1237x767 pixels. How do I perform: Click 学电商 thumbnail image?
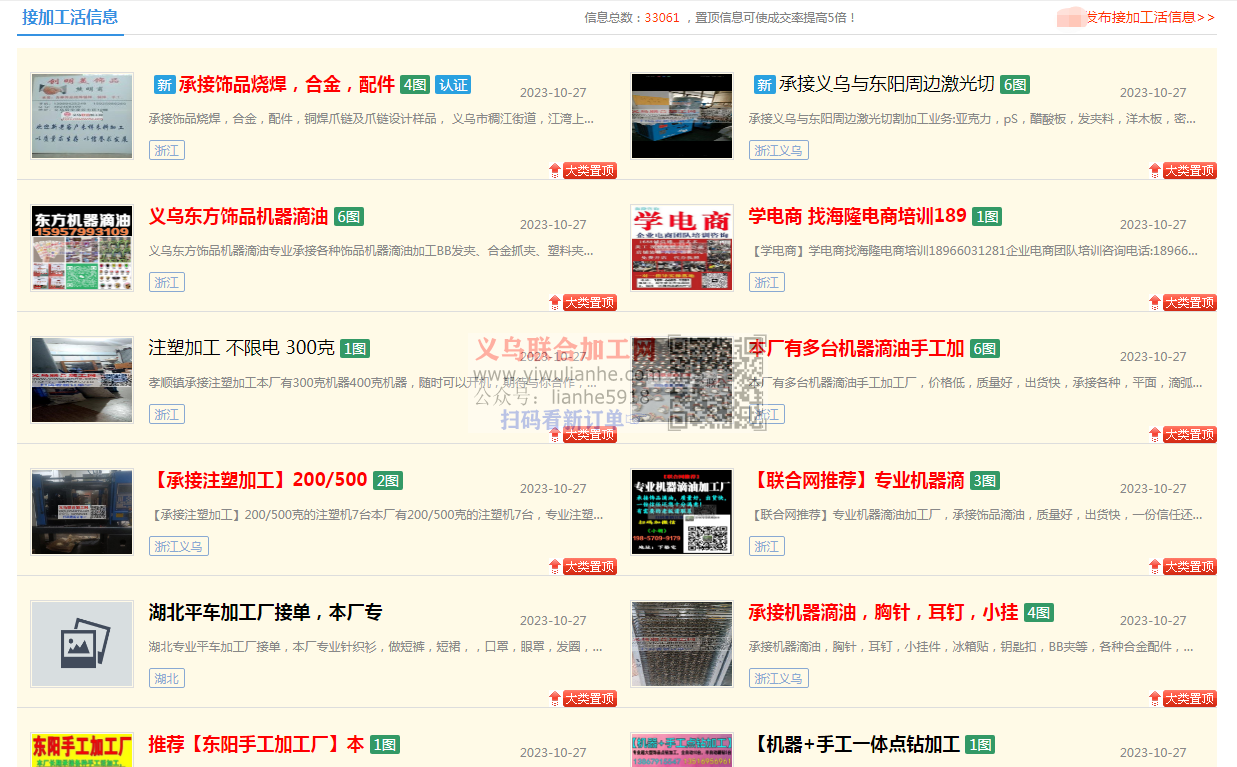point(682,247)
